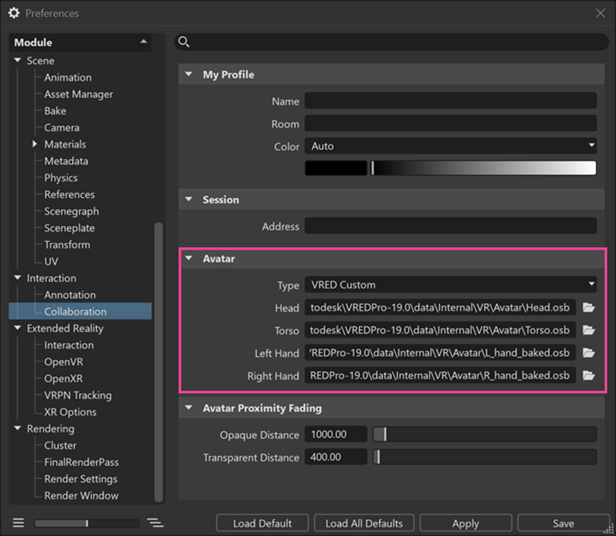This screenshot has width=616, height=536.
Task: Collapse the Extended Reality tree group
Action: [18, 328]
